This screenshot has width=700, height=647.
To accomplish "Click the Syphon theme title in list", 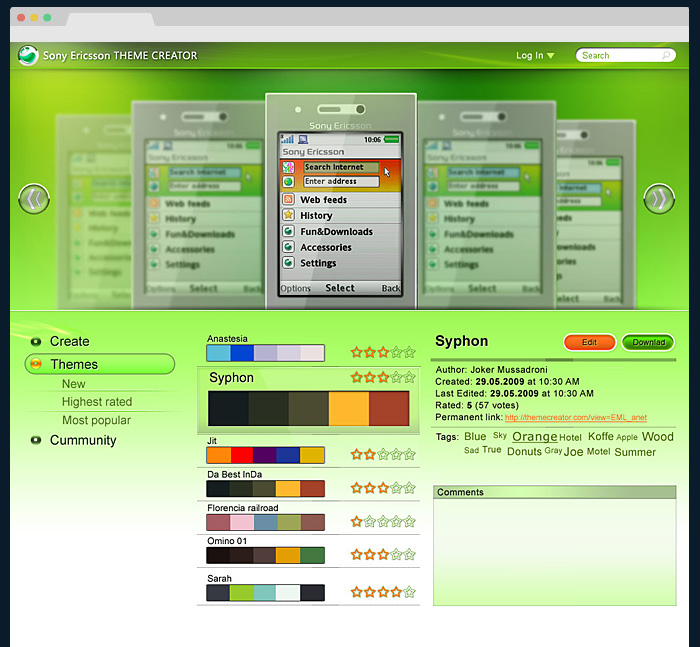I will coord(231,378).
